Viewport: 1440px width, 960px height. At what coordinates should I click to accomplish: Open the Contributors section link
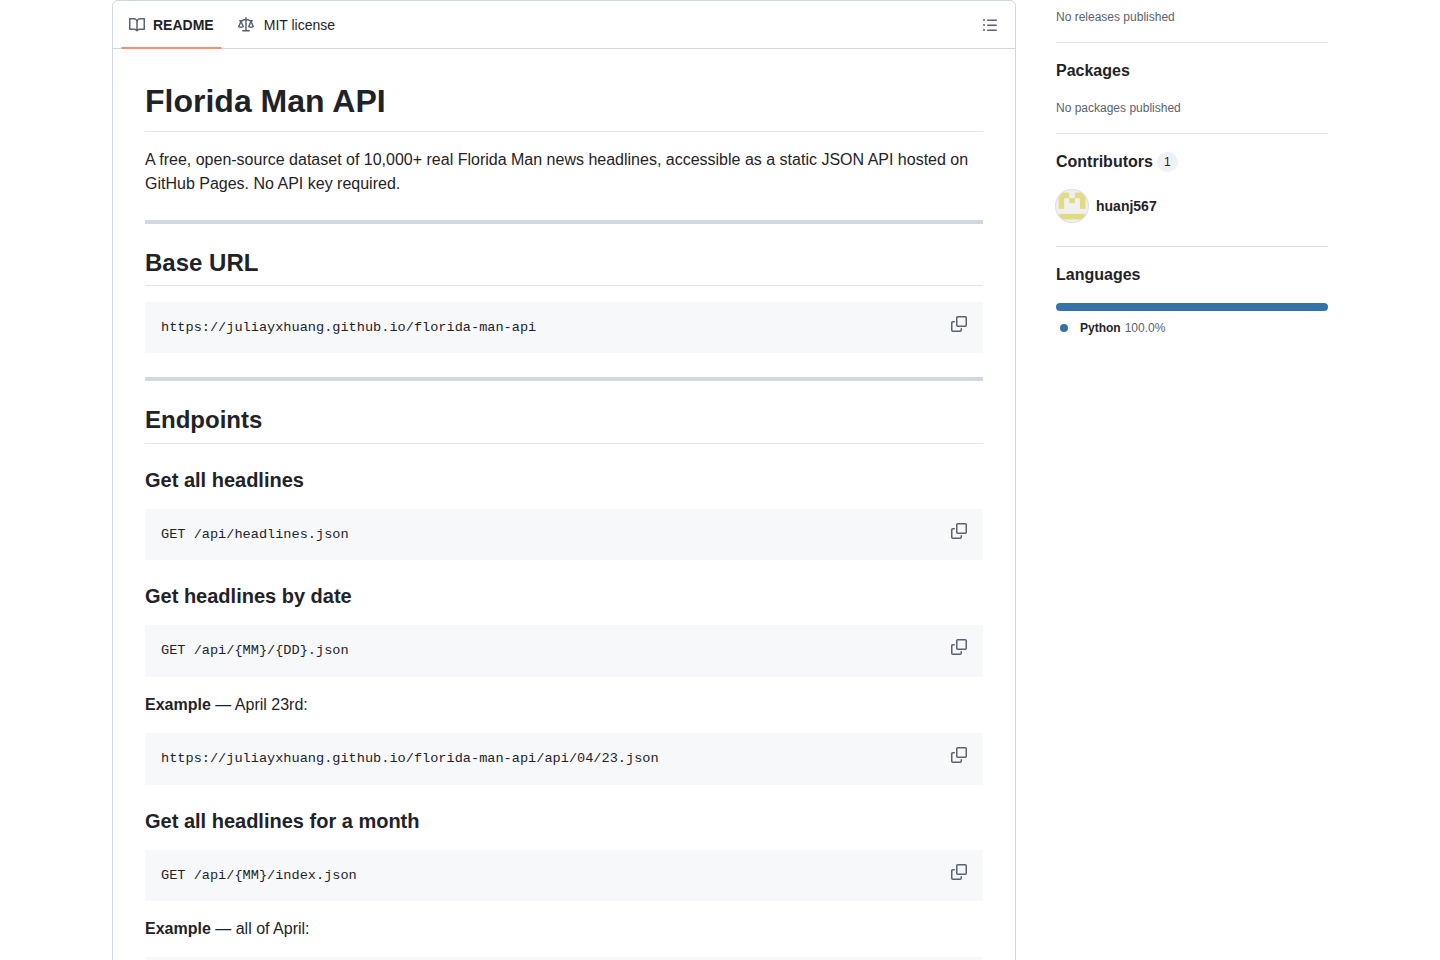click(1116, 161)
